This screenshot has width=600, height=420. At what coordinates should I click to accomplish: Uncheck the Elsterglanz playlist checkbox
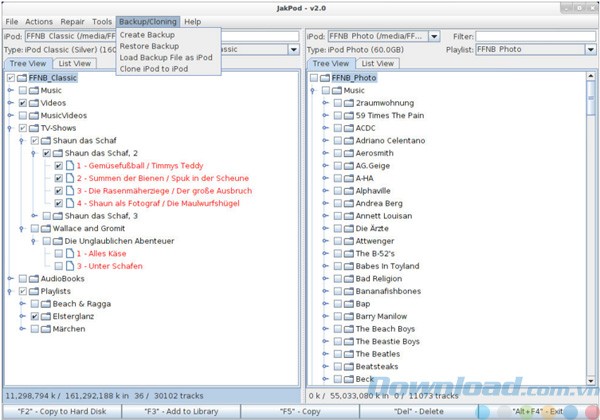point(34,316)
